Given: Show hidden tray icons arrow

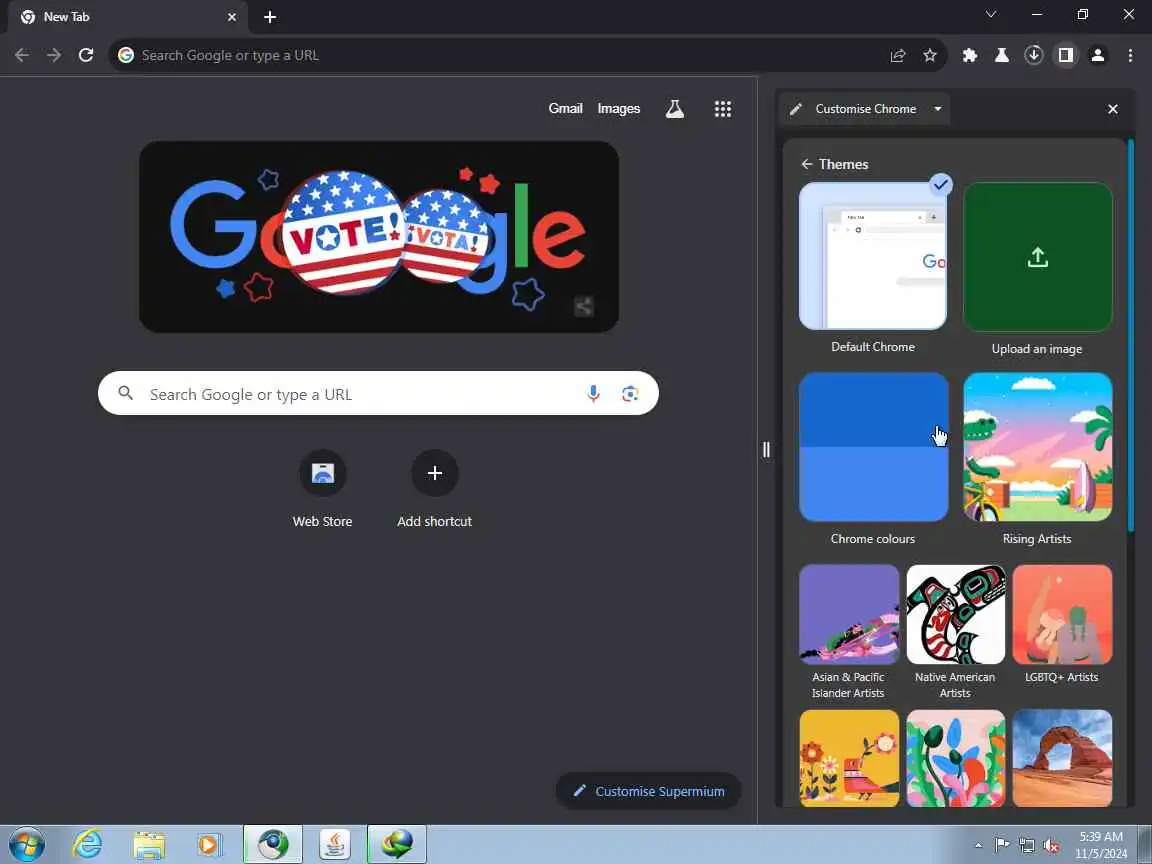Looking at the screenshot, I should pyautogui.click(x=978, y=845).
